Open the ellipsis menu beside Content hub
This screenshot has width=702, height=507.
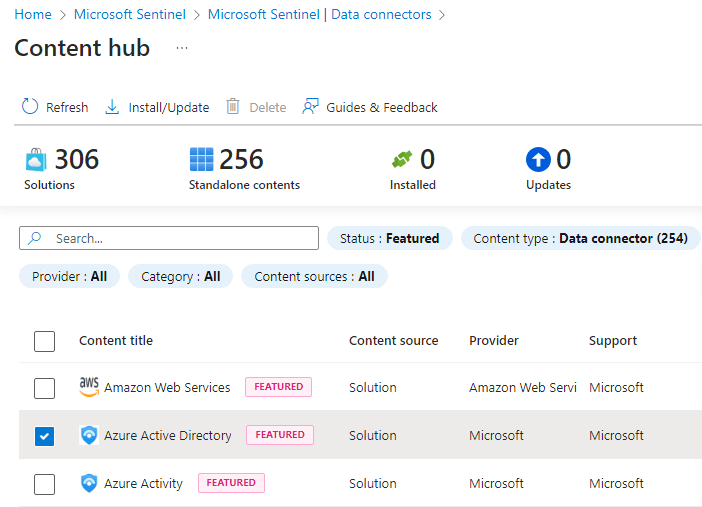point(181,48)
